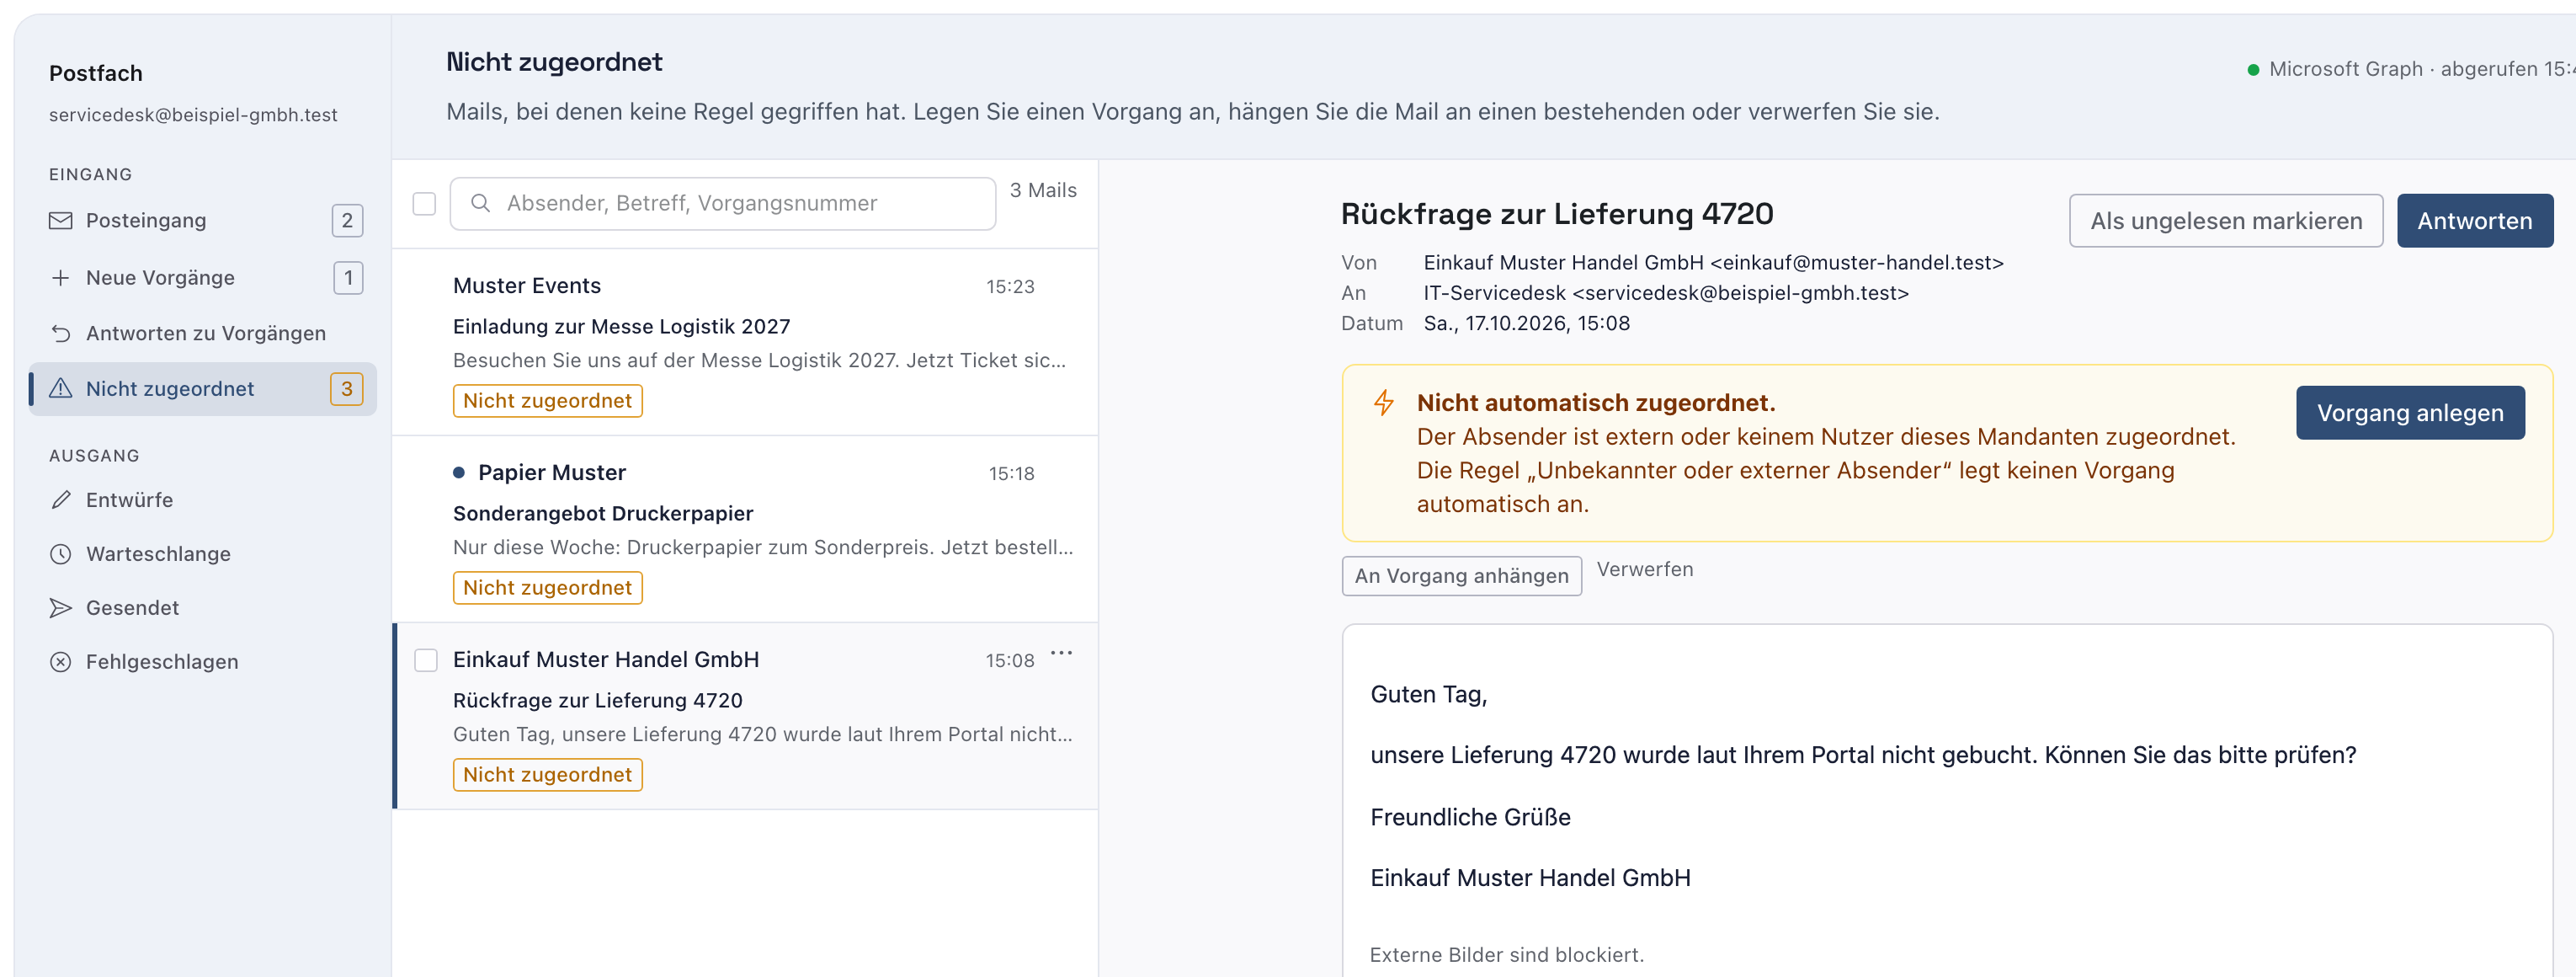This screenshot has height=977, width=2576.
Task: Click the Nicht zugeordnet count badge 3
Action: point(347,388)
